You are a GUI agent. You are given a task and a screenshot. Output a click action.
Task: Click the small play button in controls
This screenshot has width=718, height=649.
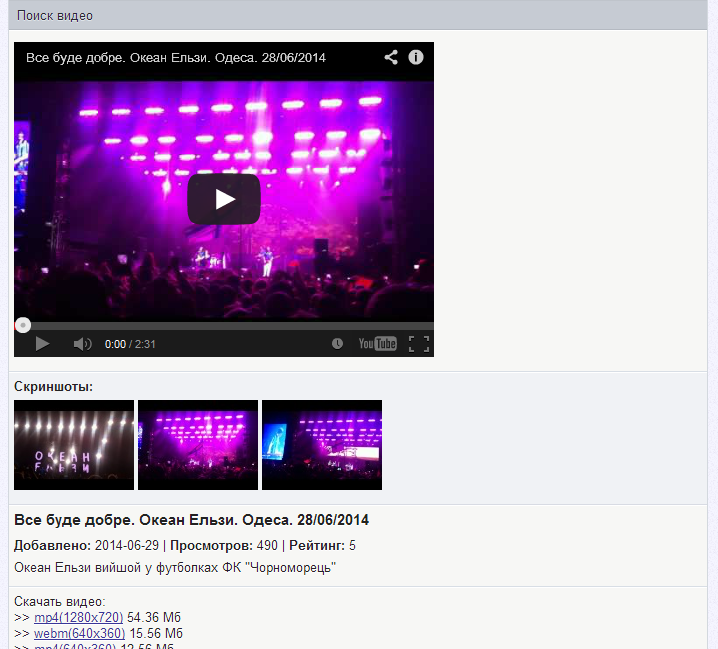pos(42,344)
